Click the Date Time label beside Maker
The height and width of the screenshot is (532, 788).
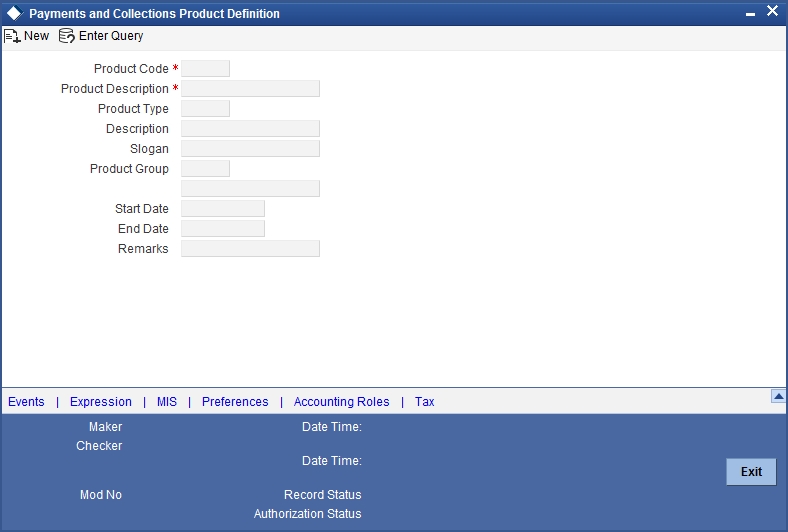coord(332,427)
